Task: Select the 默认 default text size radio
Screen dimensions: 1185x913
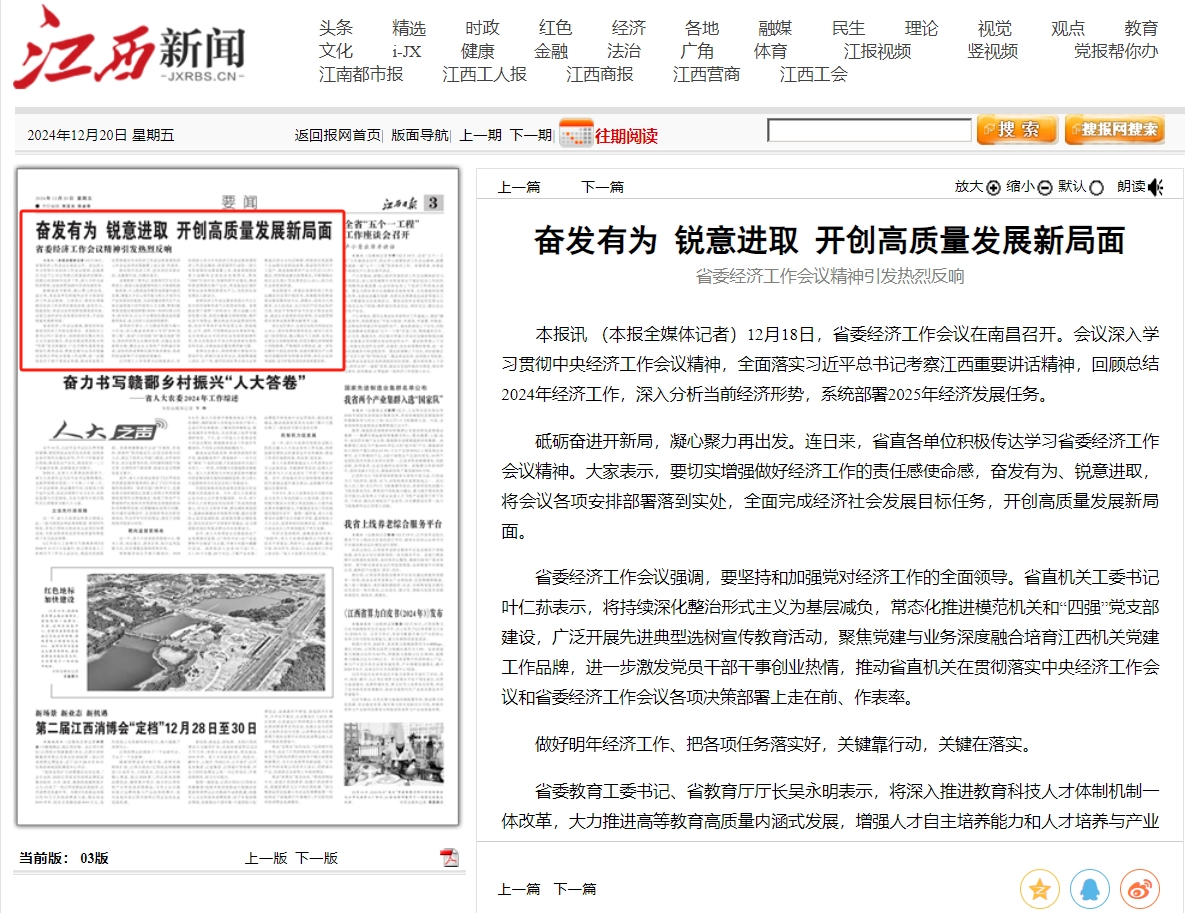Action: [x=1097, y=188]
